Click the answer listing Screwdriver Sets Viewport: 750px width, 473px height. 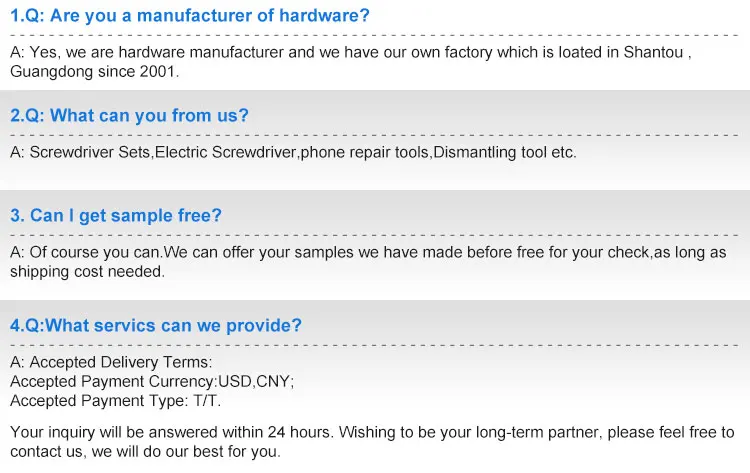point(293,153)
